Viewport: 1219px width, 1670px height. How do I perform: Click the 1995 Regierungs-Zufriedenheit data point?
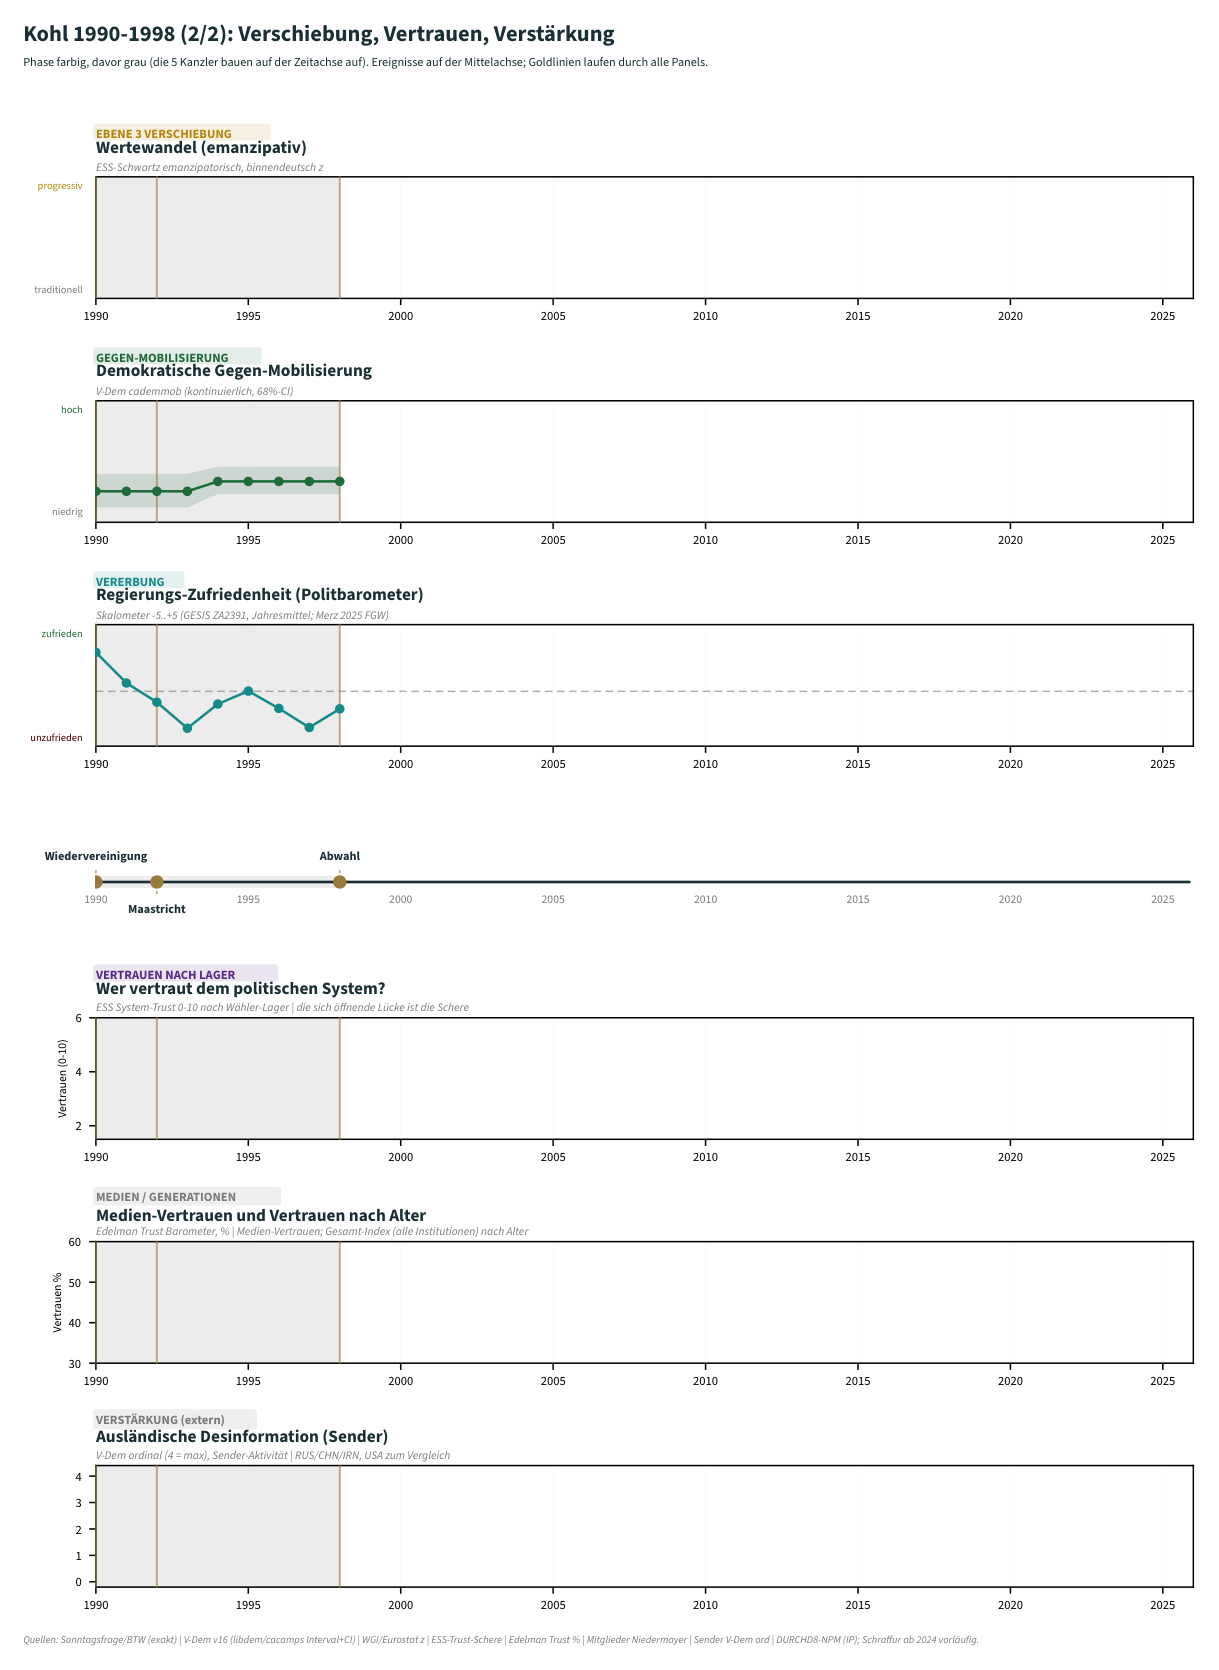tap(248, 691)
